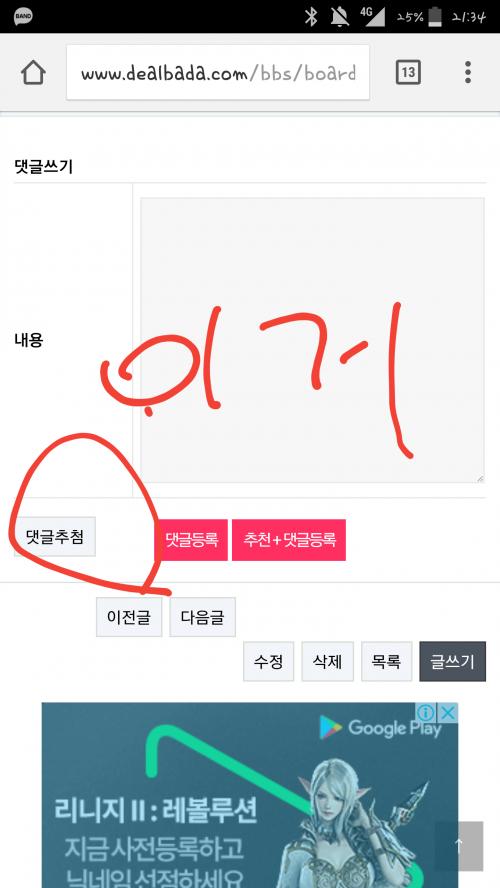Open the browser three-dot overflow menu
The width and height of the screenshot is (500, 888).
[x=468, y=72]
